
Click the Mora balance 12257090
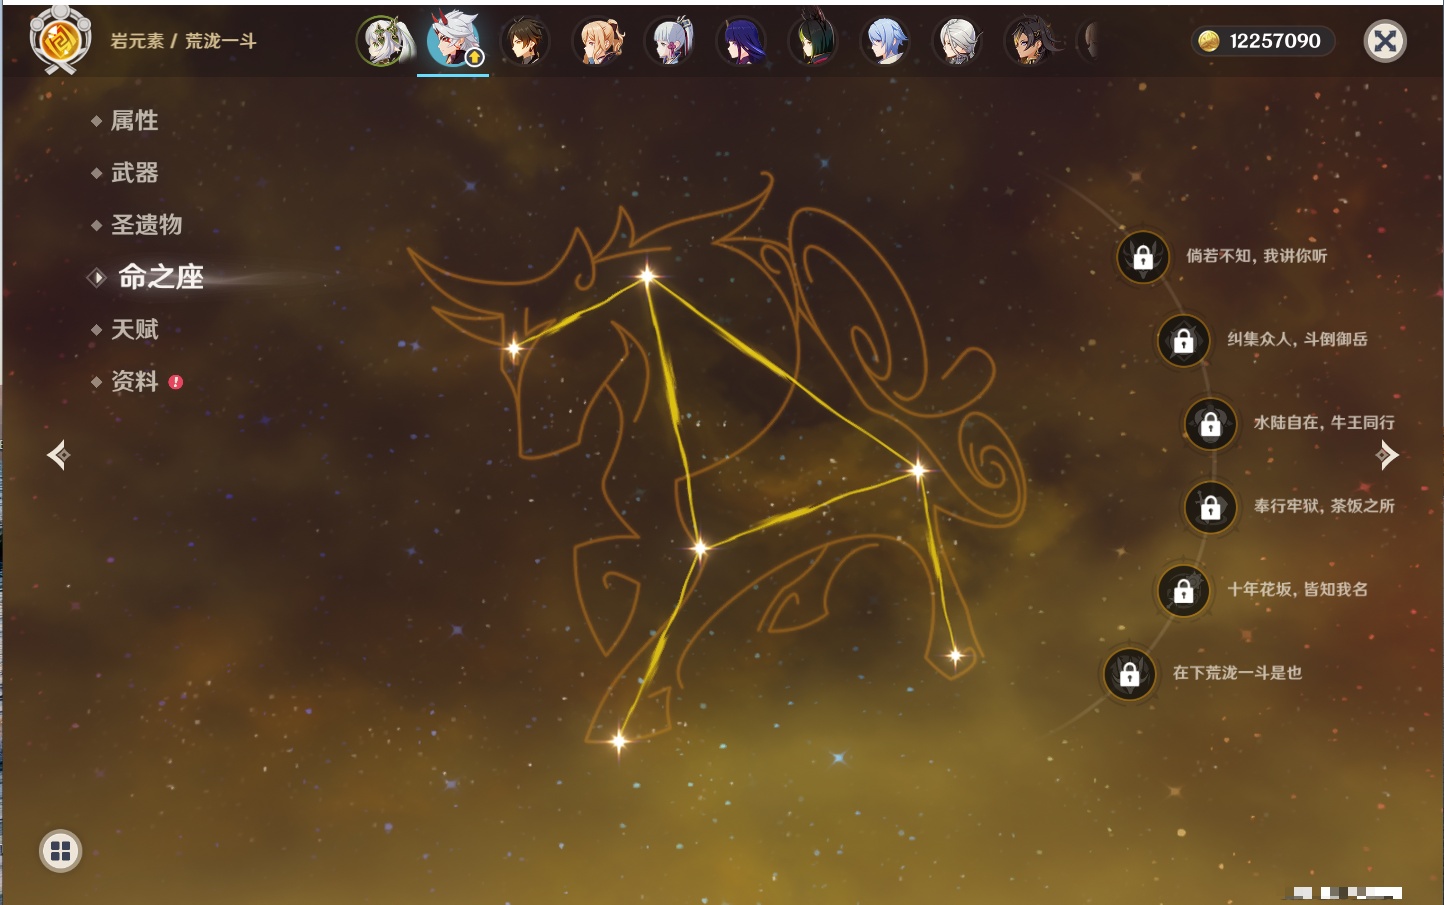click(x=1263, y=41)
